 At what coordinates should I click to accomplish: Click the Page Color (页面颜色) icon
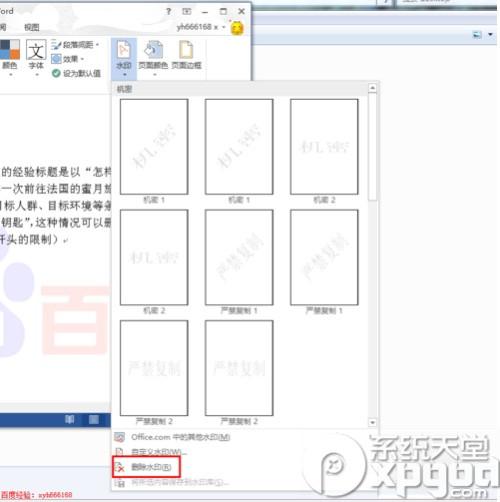(153, 50)
